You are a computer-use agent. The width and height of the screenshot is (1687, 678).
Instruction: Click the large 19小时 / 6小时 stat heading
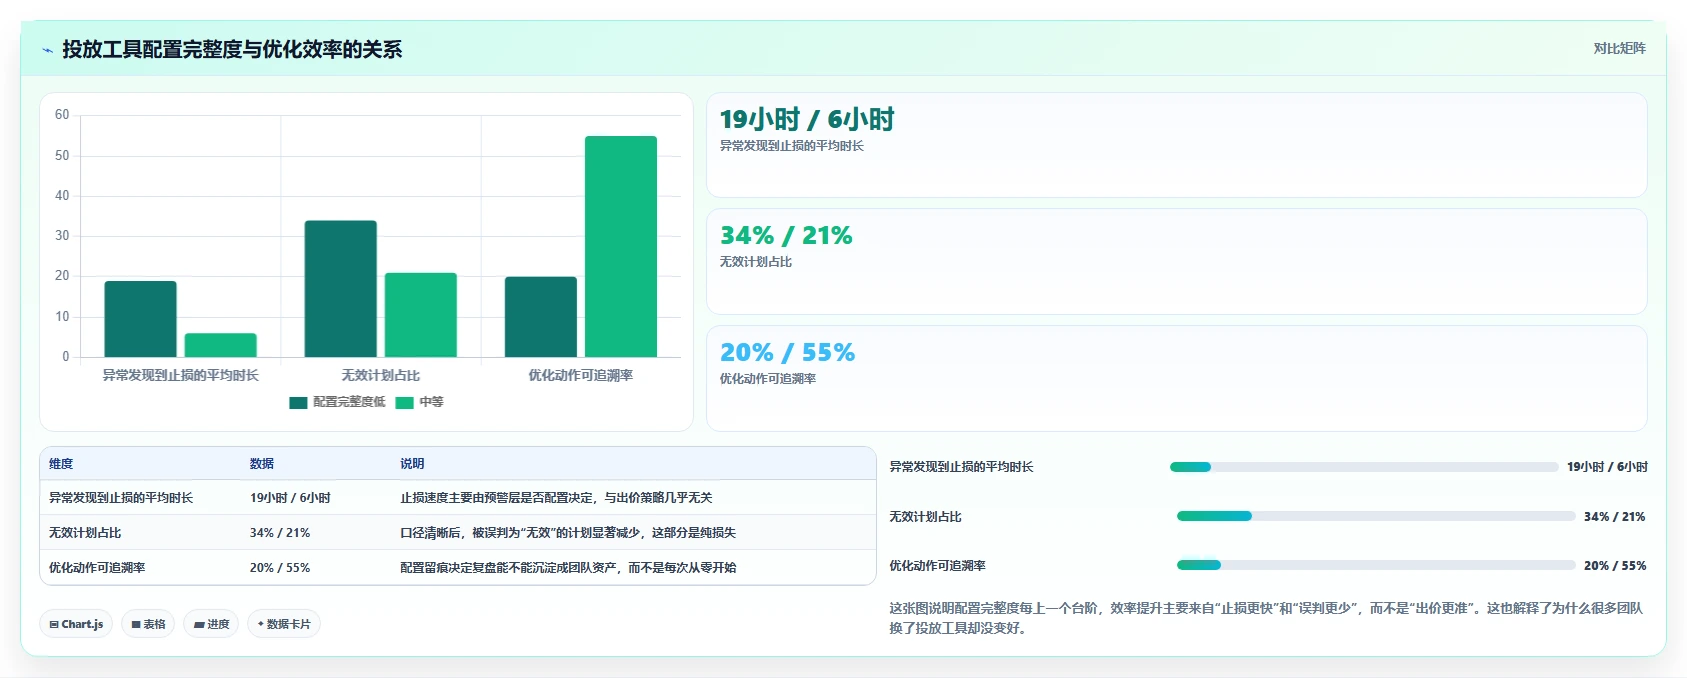[x=807, y=120]
